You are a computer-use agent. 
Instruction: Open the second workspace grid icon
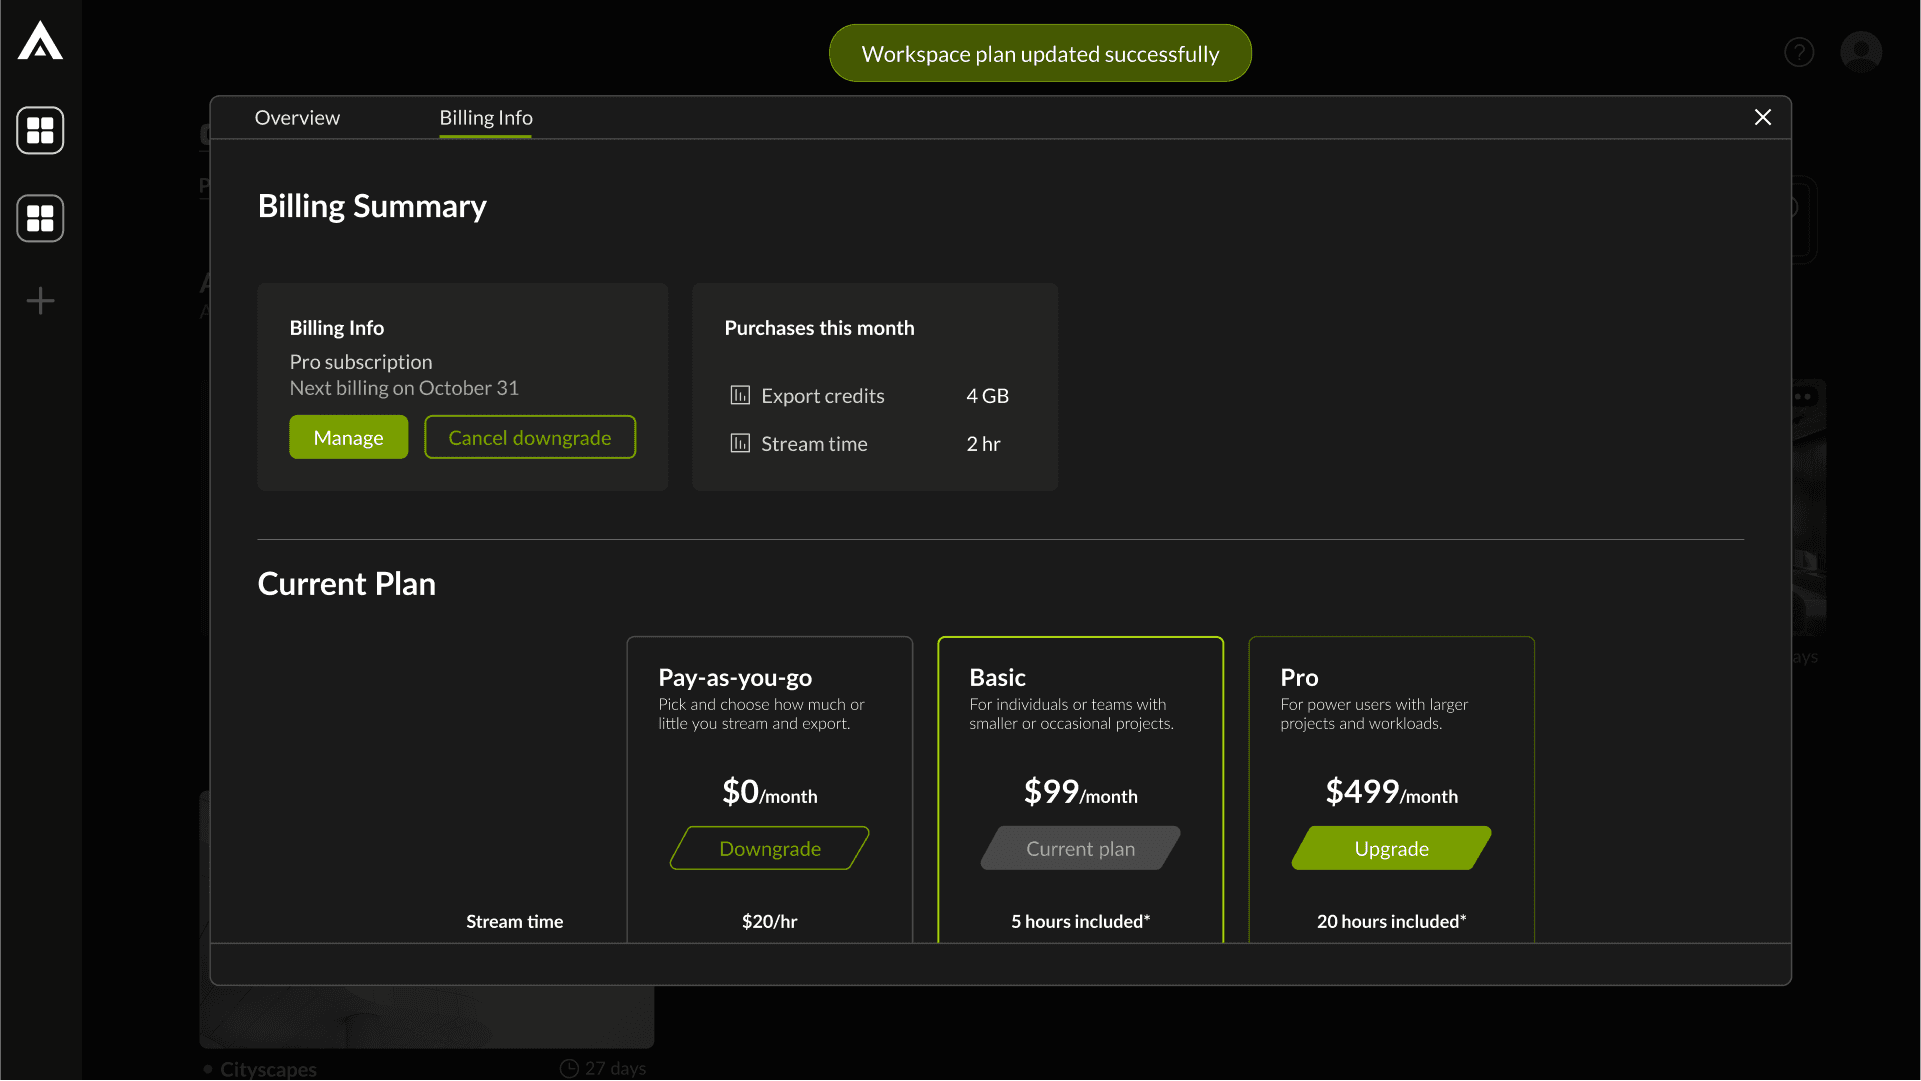click(x=40, y=218)
